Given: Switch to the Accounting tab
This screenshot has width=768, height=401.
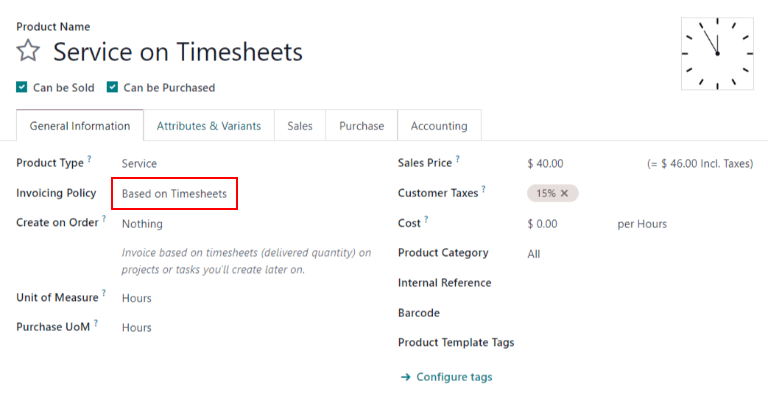Looking at the screenshot, I should 439,126.
